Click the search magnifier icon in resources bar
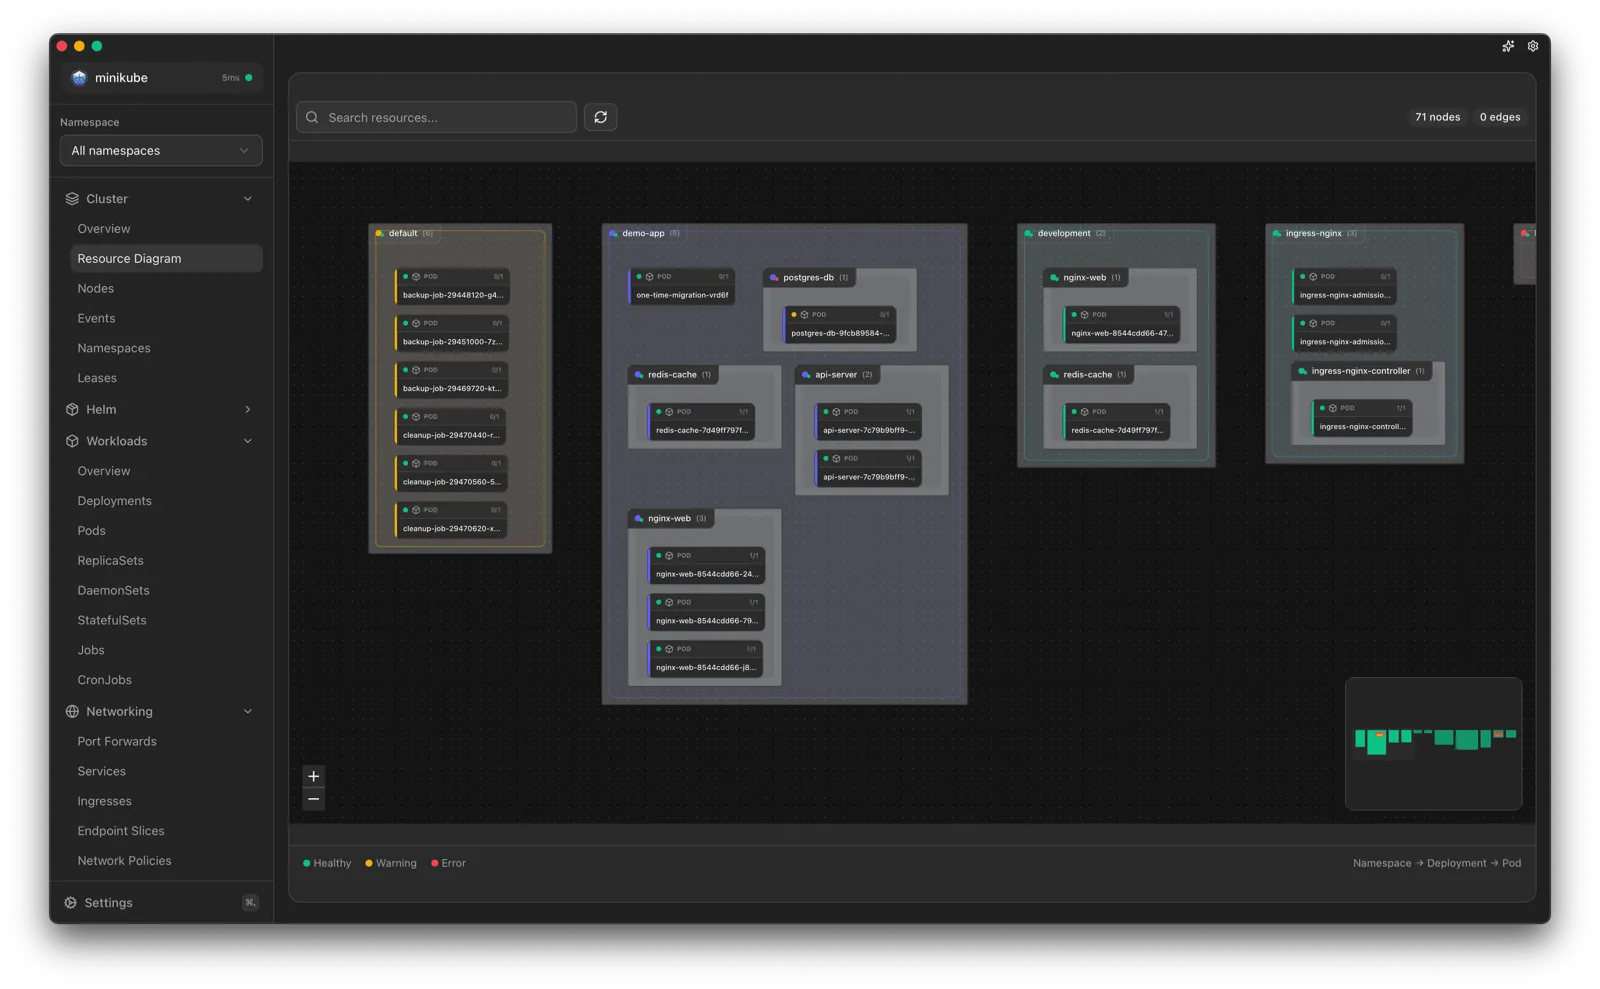The height and width of the screenshot is (989, 1600). click(x=311, y=117)
